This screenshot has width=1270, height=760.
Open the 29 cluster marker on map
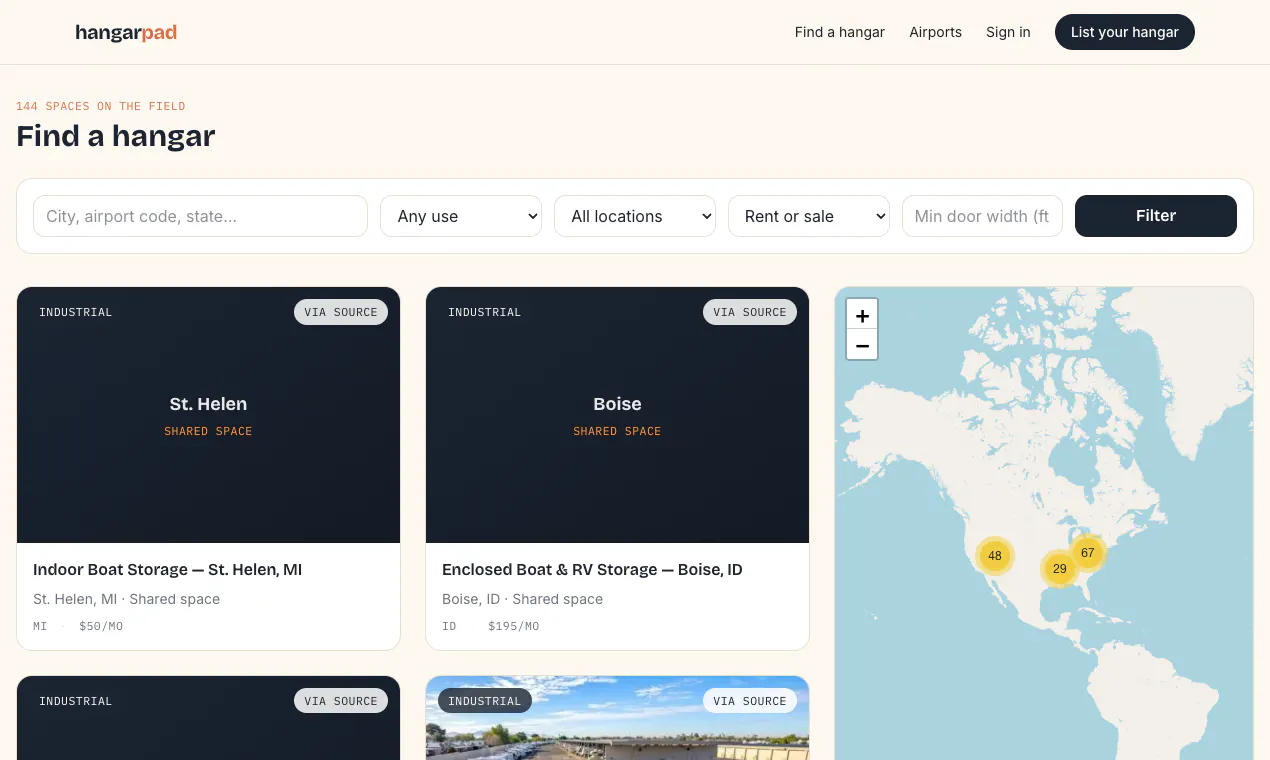click(x=1060, y=568)
